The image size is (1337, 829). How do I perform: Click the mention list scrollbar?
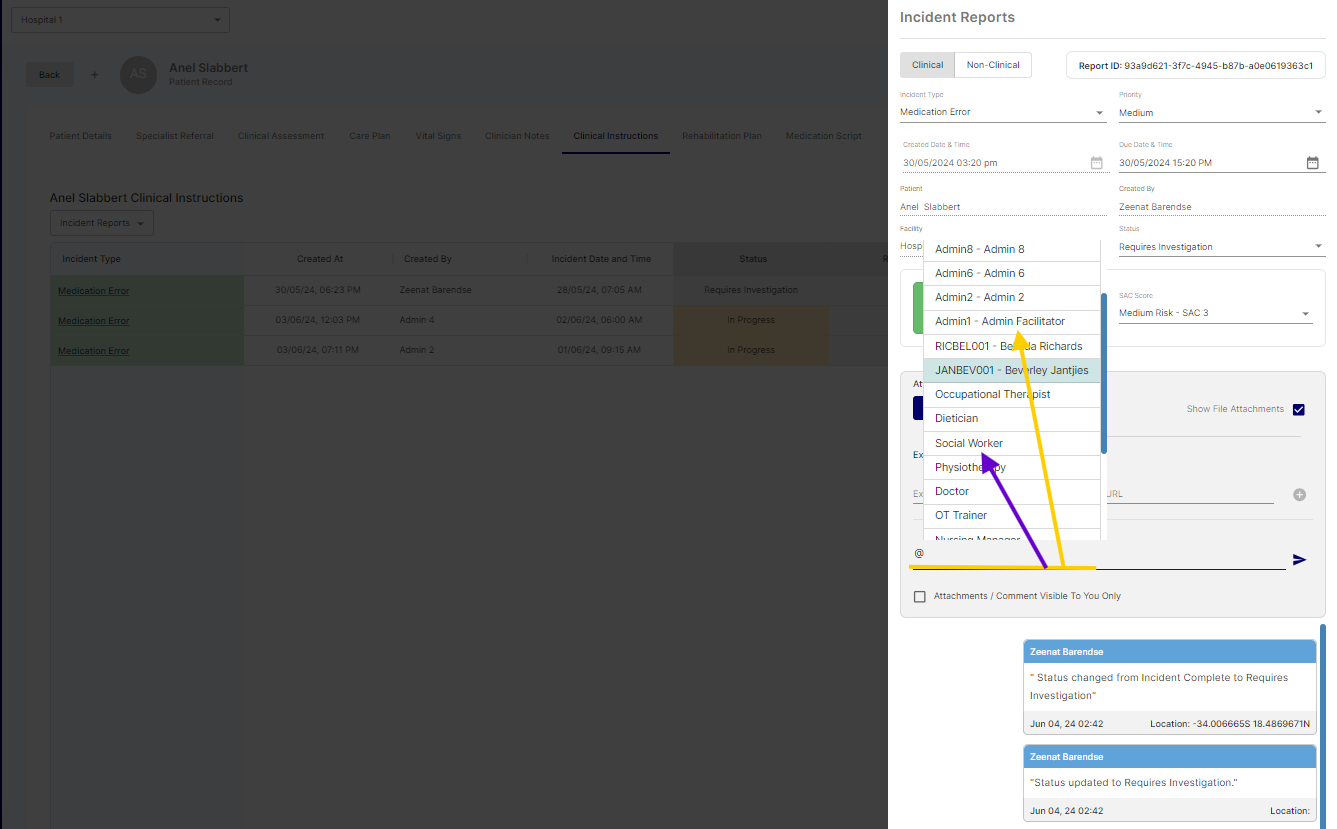tap(1104, 370)
